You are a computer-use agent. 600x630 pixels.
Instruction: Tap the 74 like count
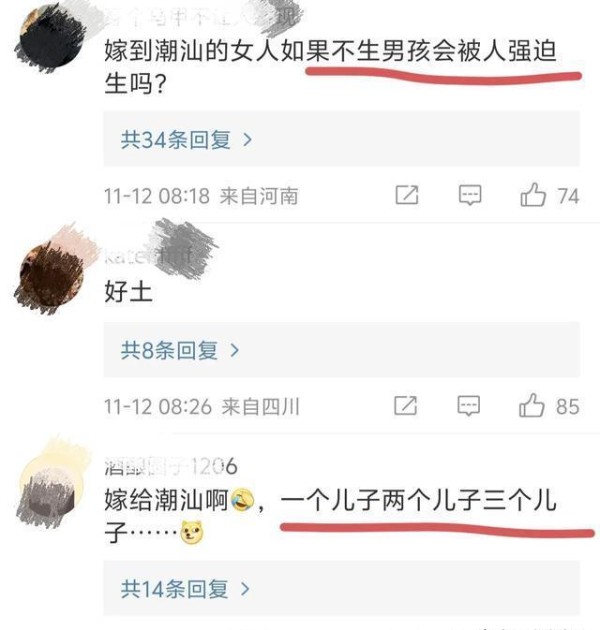(568, 196)
